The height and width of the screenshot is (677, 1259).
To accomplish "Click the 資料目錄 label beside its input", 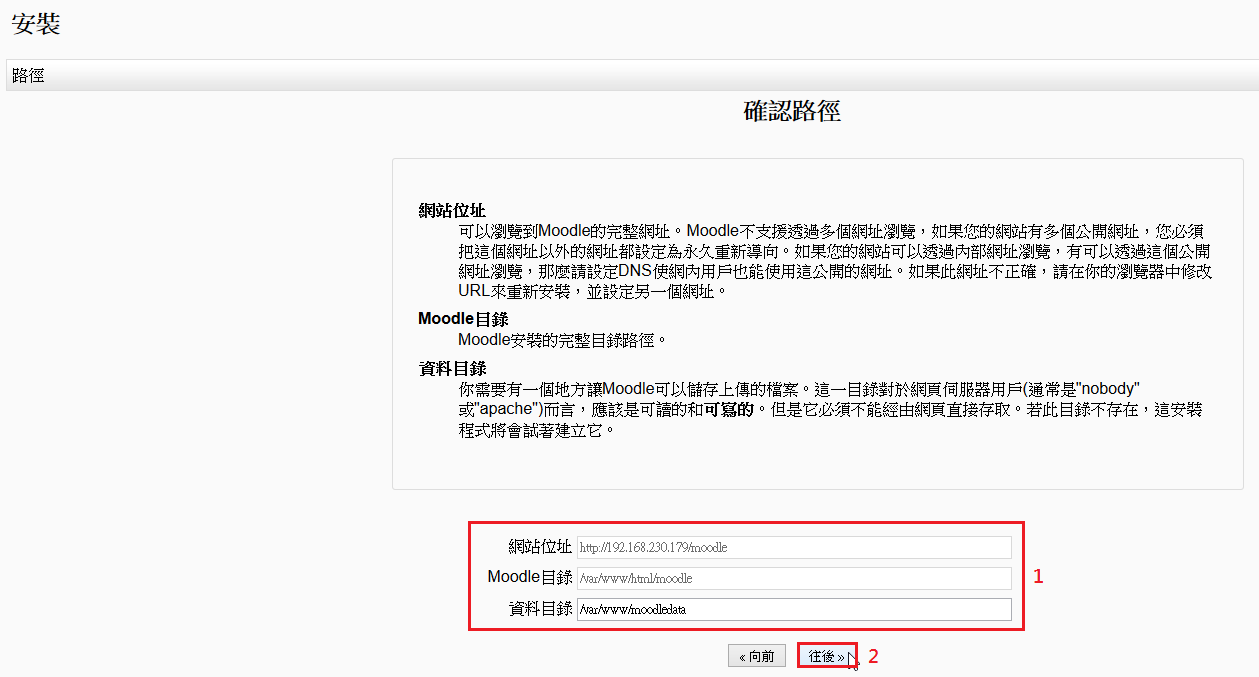I will click(540, 608).
